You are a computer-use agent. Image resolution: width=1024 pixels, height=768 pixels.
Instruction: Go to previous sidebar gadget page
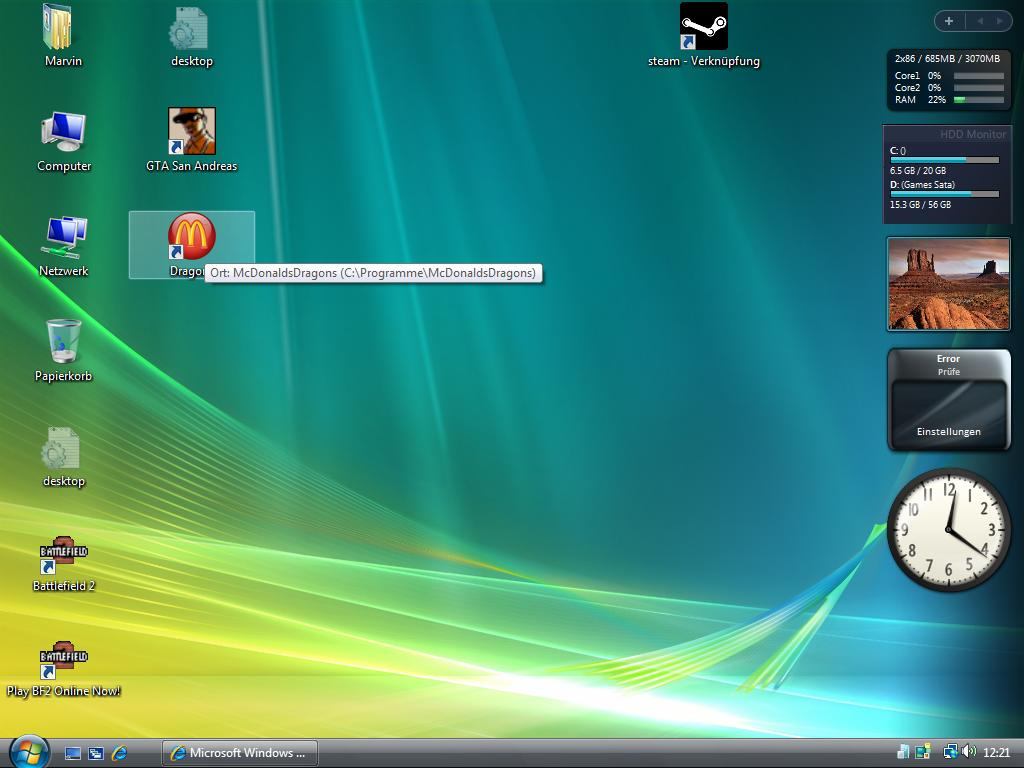(980, 21)
